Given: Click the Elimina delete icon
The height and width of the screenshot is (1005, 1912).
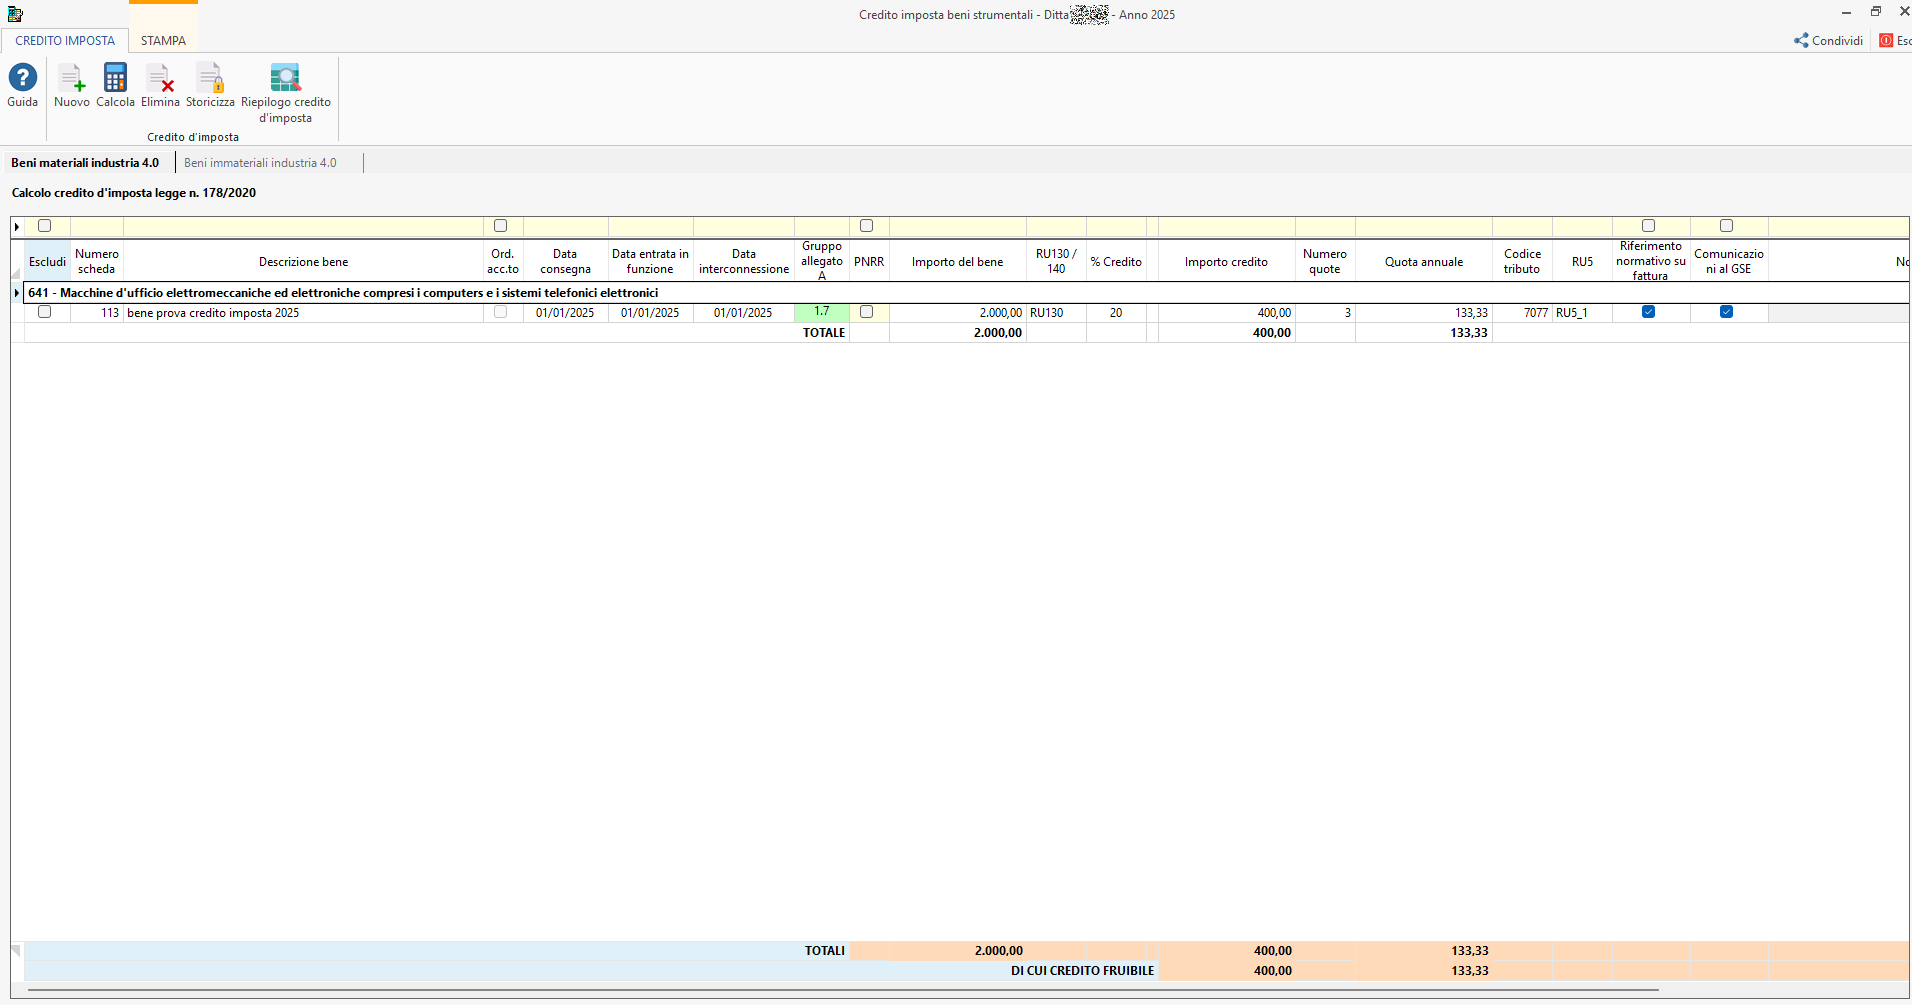Looking at the screenshot, I should 160,78.
